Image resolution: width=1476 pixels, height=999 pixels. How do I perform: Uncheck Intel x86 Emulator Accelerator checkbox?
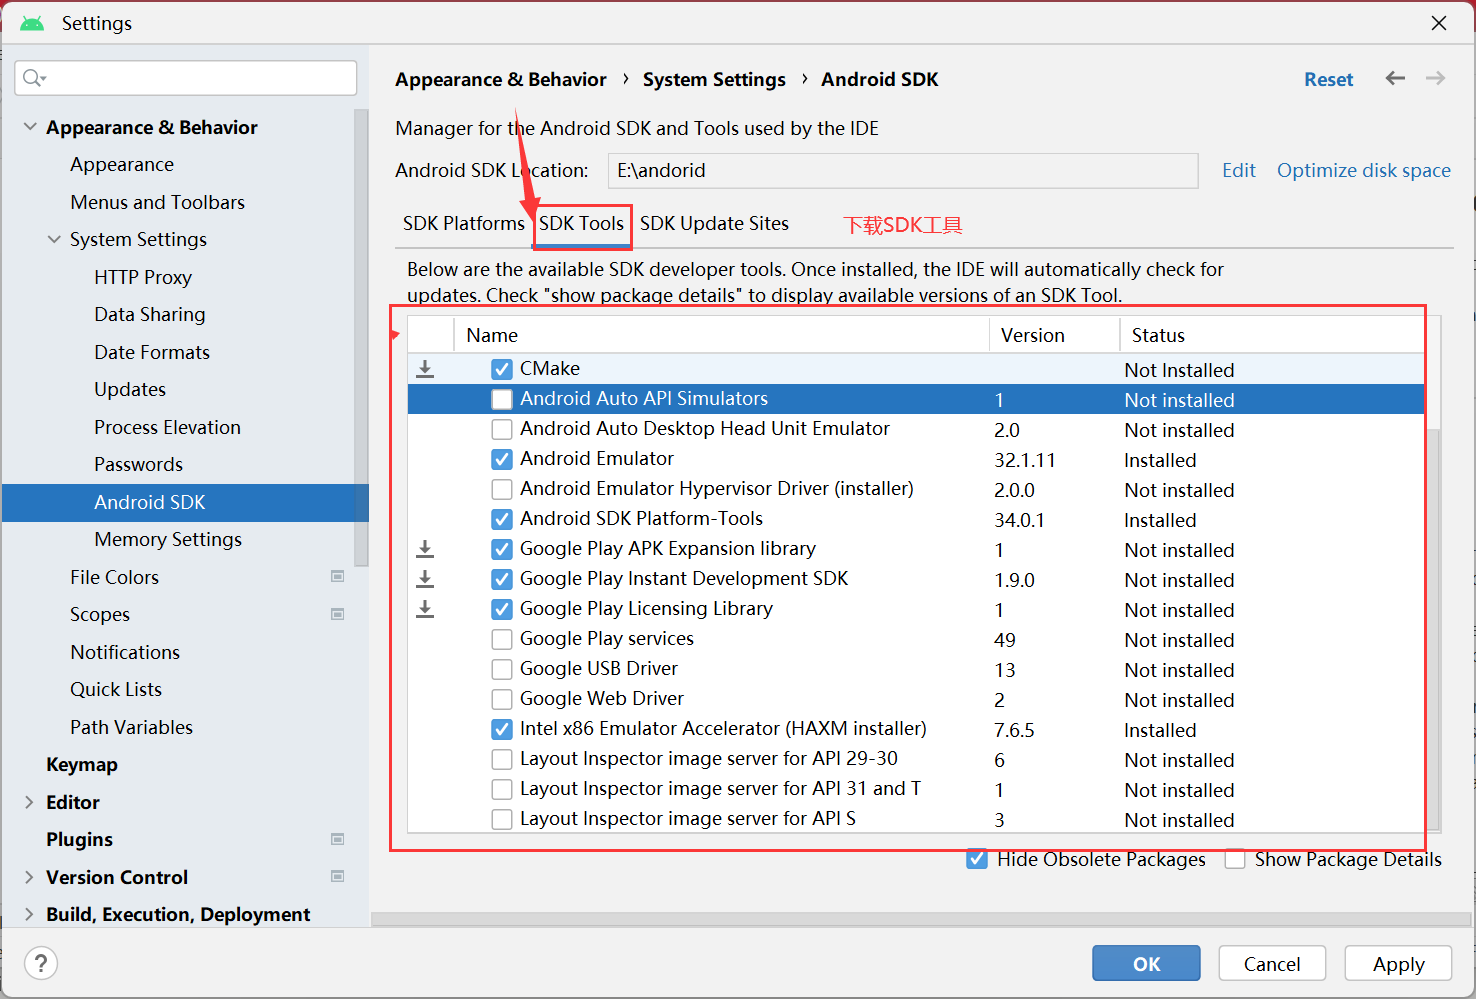[502, 729]
